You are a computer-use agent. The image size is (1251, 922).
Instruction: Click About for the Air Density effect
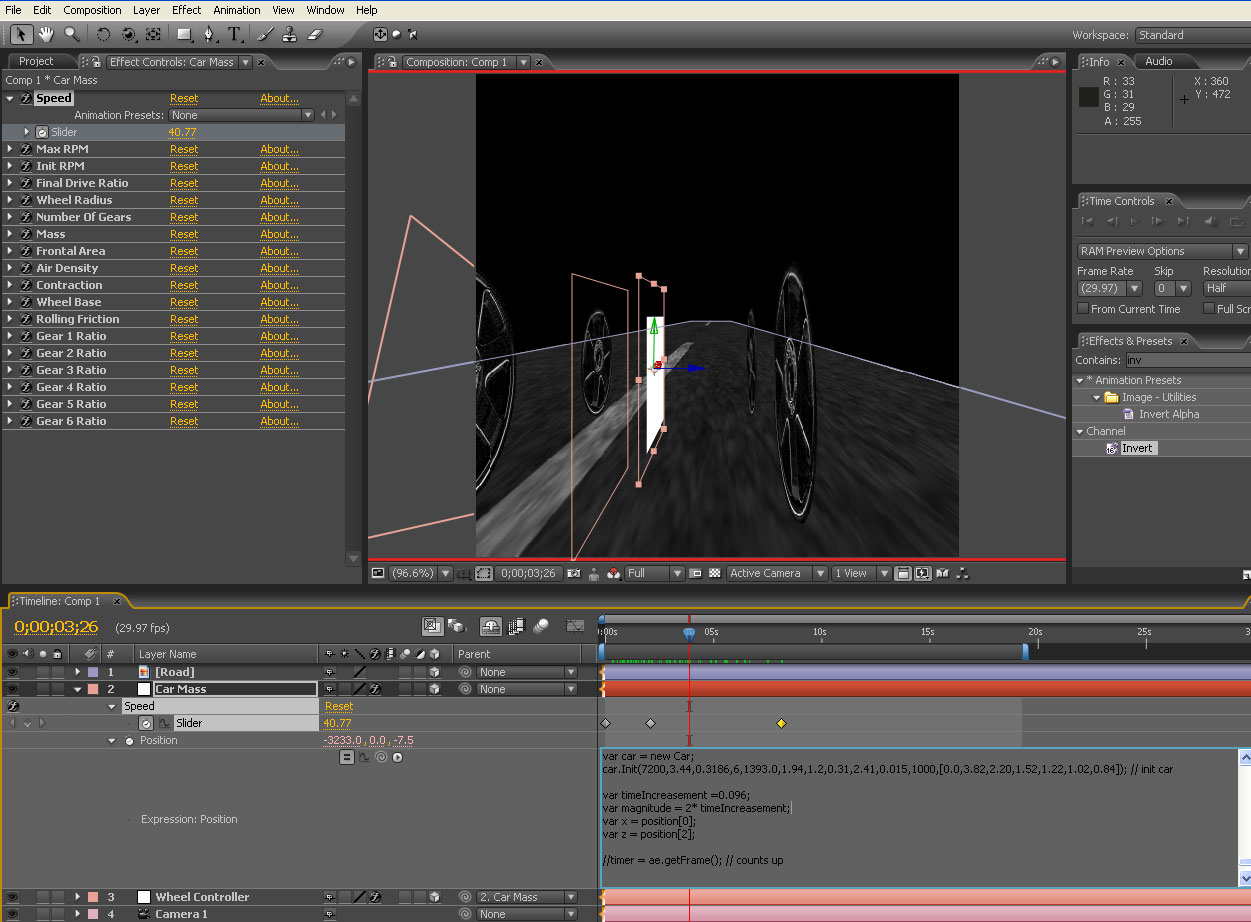(279, 268)
